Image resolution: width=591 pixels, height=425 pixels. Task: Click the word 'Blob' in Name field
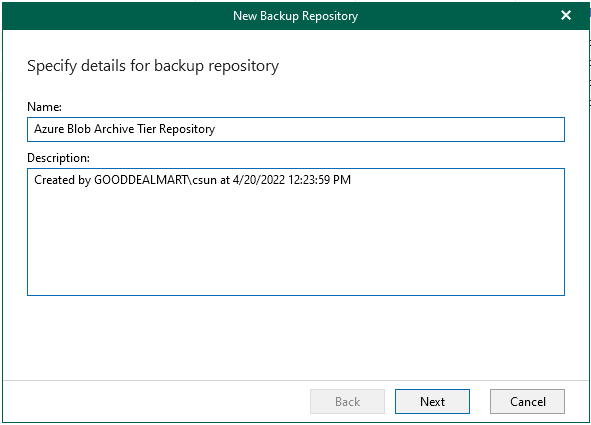79,129
